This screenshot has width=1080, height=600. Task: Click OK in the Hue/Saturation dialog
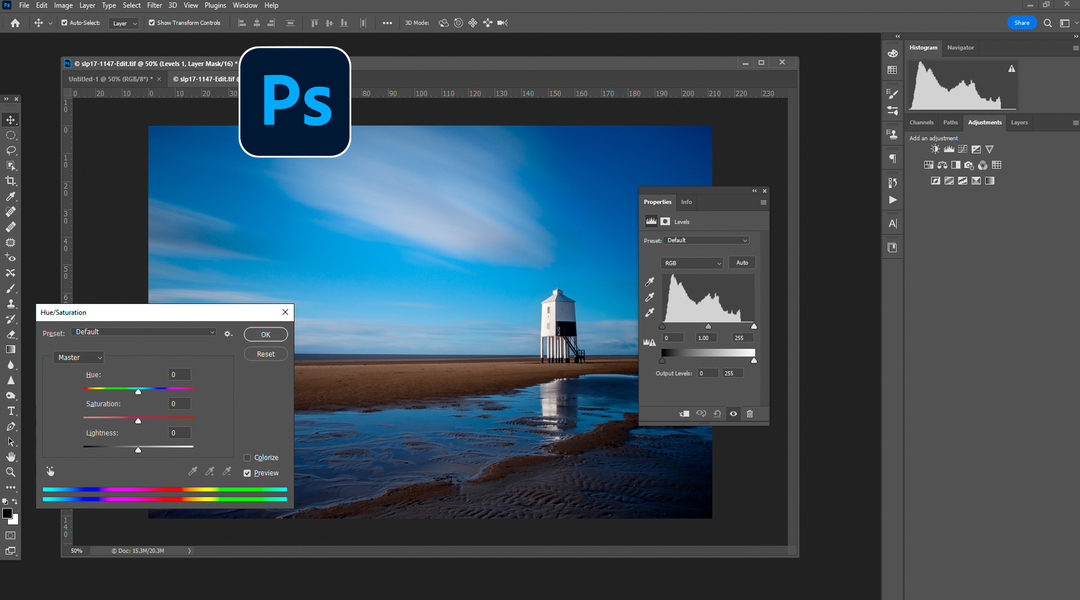point(265,335)
